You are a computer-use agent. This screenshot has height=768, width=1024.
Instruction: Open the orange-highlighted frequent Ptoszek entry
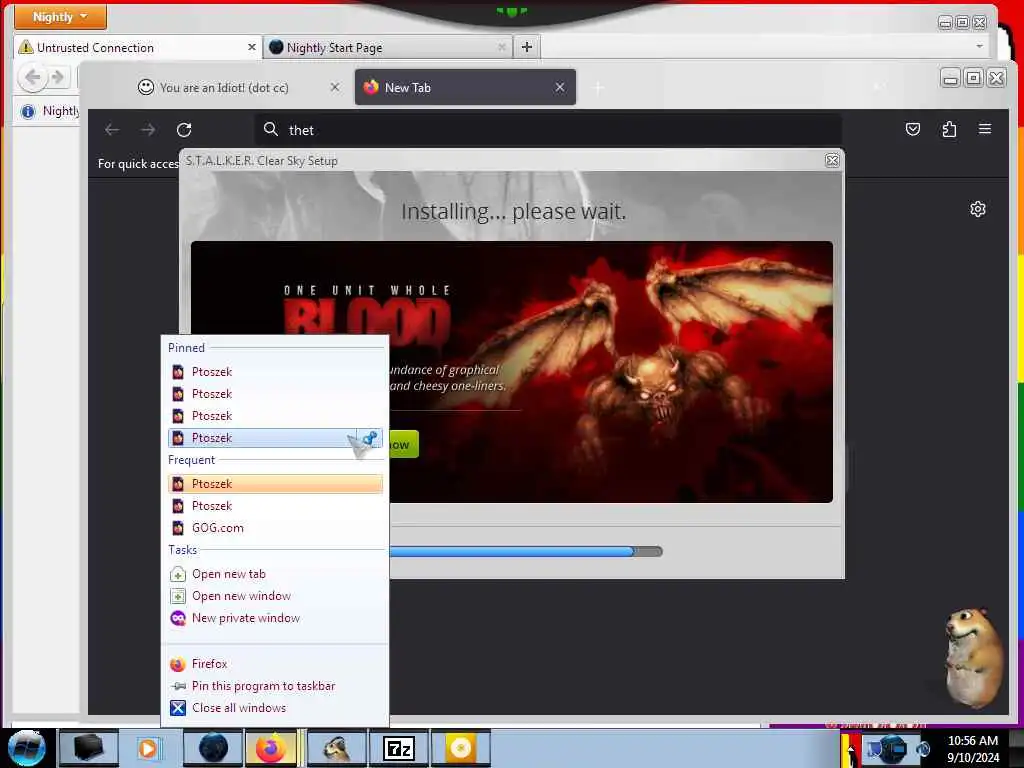[275, 484]
